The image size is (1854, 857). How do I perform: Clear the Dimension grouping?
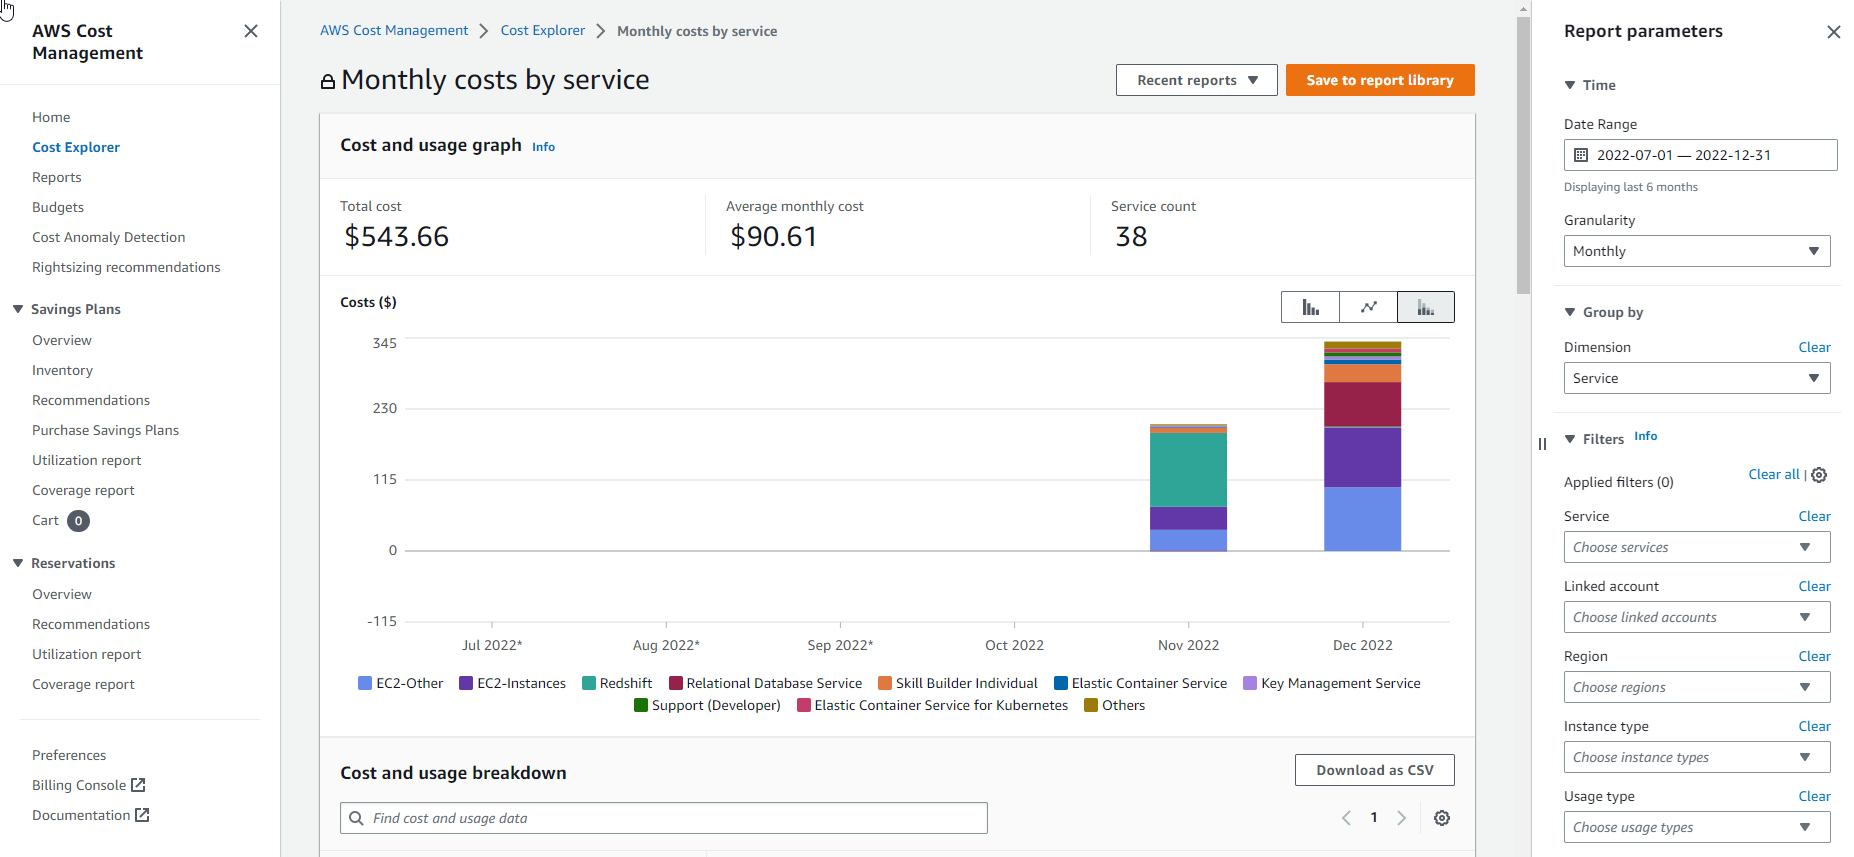[1814, 347]
